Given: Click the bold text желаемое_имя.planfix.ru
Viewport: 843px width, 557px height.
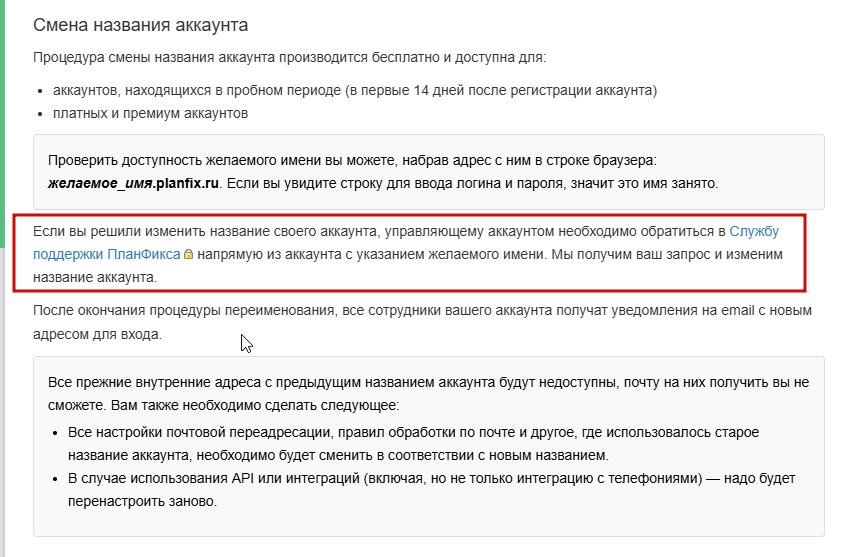Looking at the screenshot, I should point(133,183).
